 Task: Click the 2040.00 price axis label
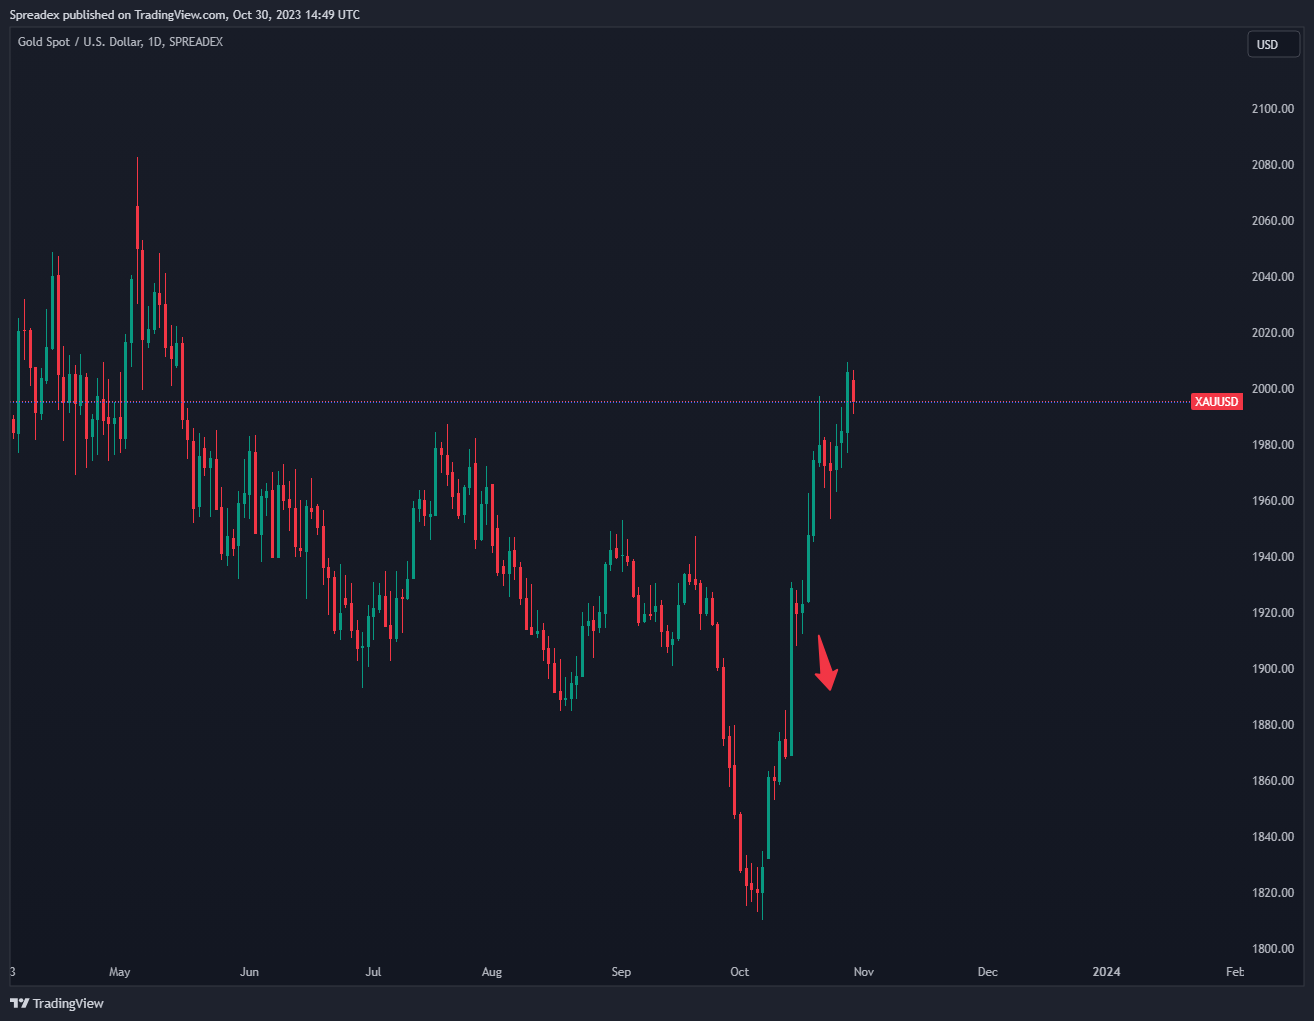(x=1272, y=276)
